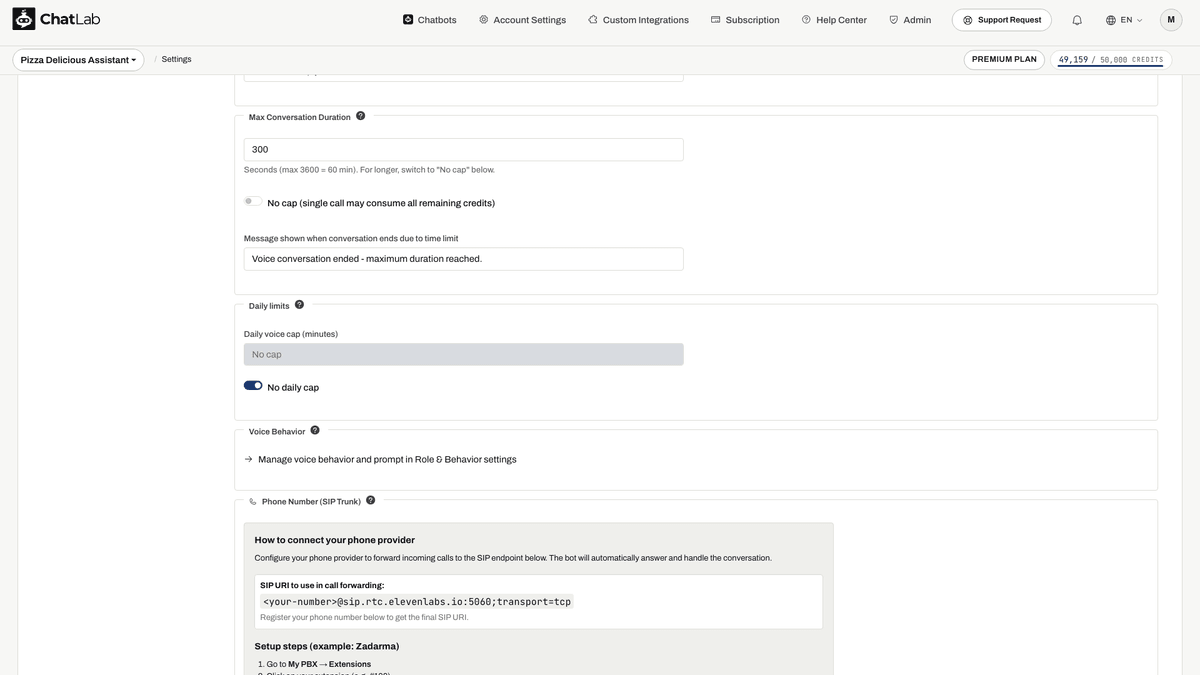
Task: Select the SIP URI code text
Action: (x=417, y=602)
